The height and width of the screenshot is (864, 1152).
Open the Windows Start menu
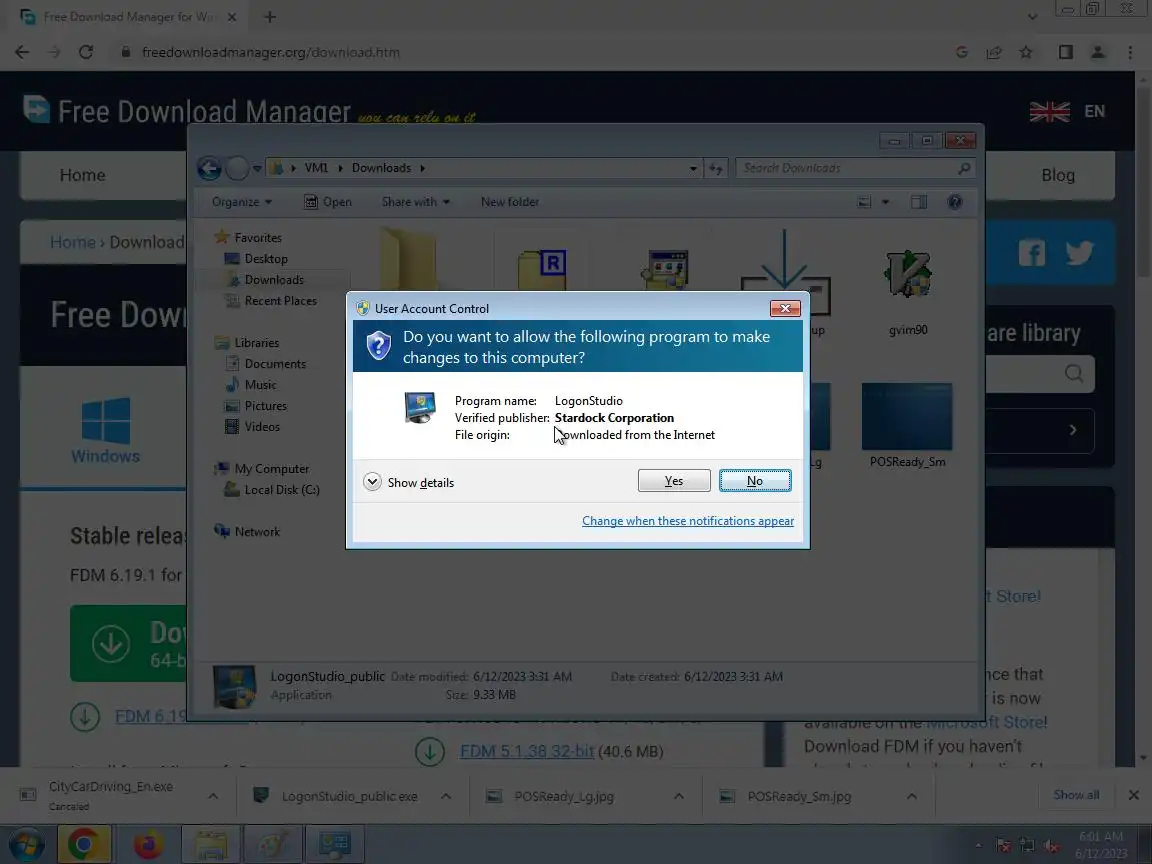26,845
